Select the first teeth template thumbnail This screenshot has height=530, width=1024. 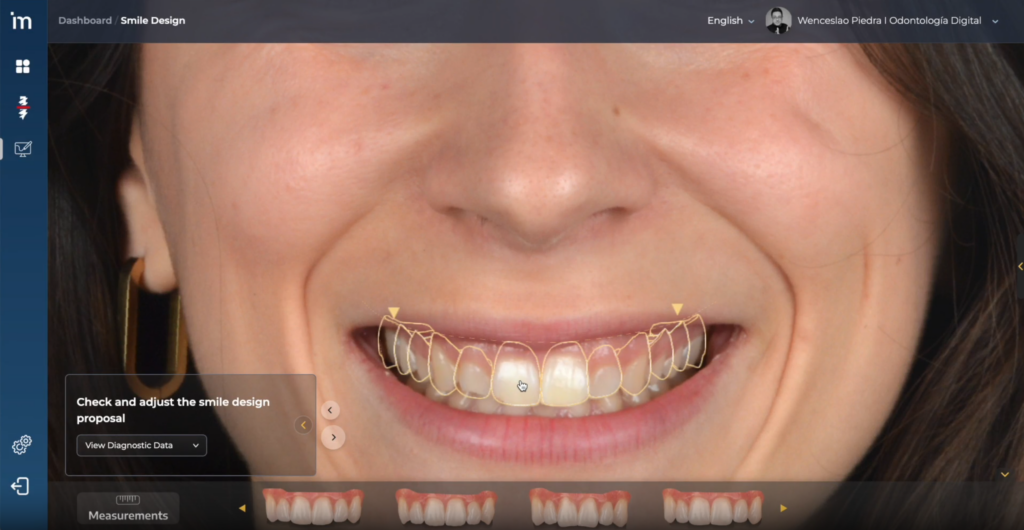click(x=313, y=507)
